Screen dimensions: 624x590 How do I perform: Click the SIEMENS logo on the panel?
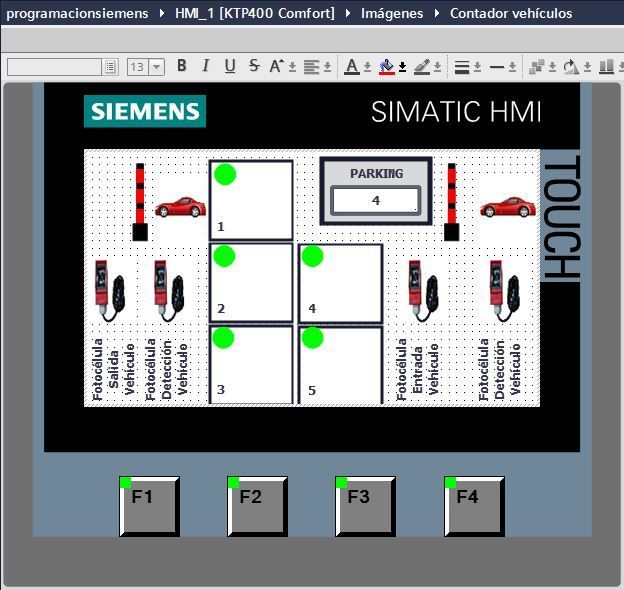145,111
